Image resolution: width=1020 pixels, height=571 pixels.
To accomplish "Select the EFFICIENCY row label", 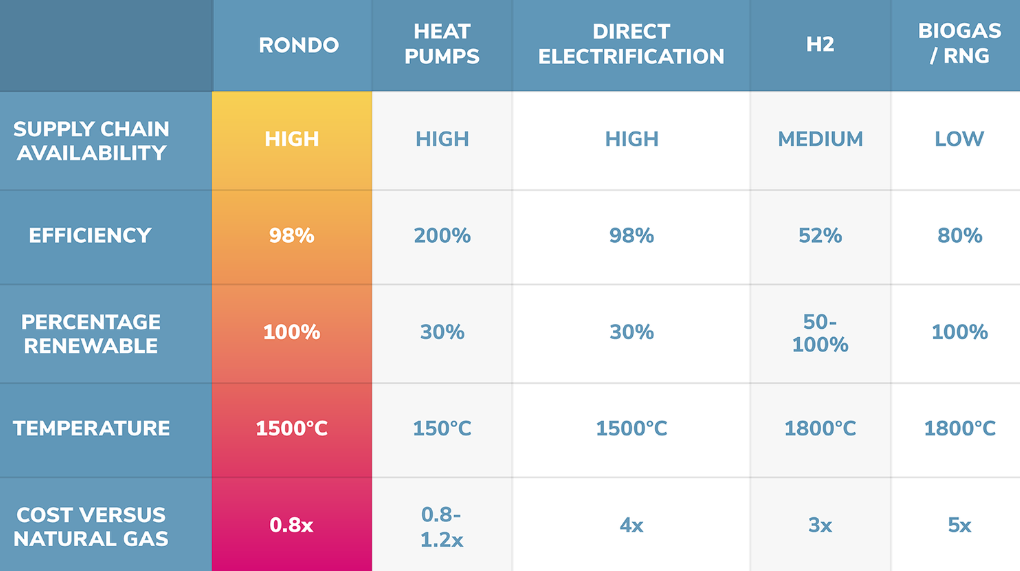I will point(90,236).
